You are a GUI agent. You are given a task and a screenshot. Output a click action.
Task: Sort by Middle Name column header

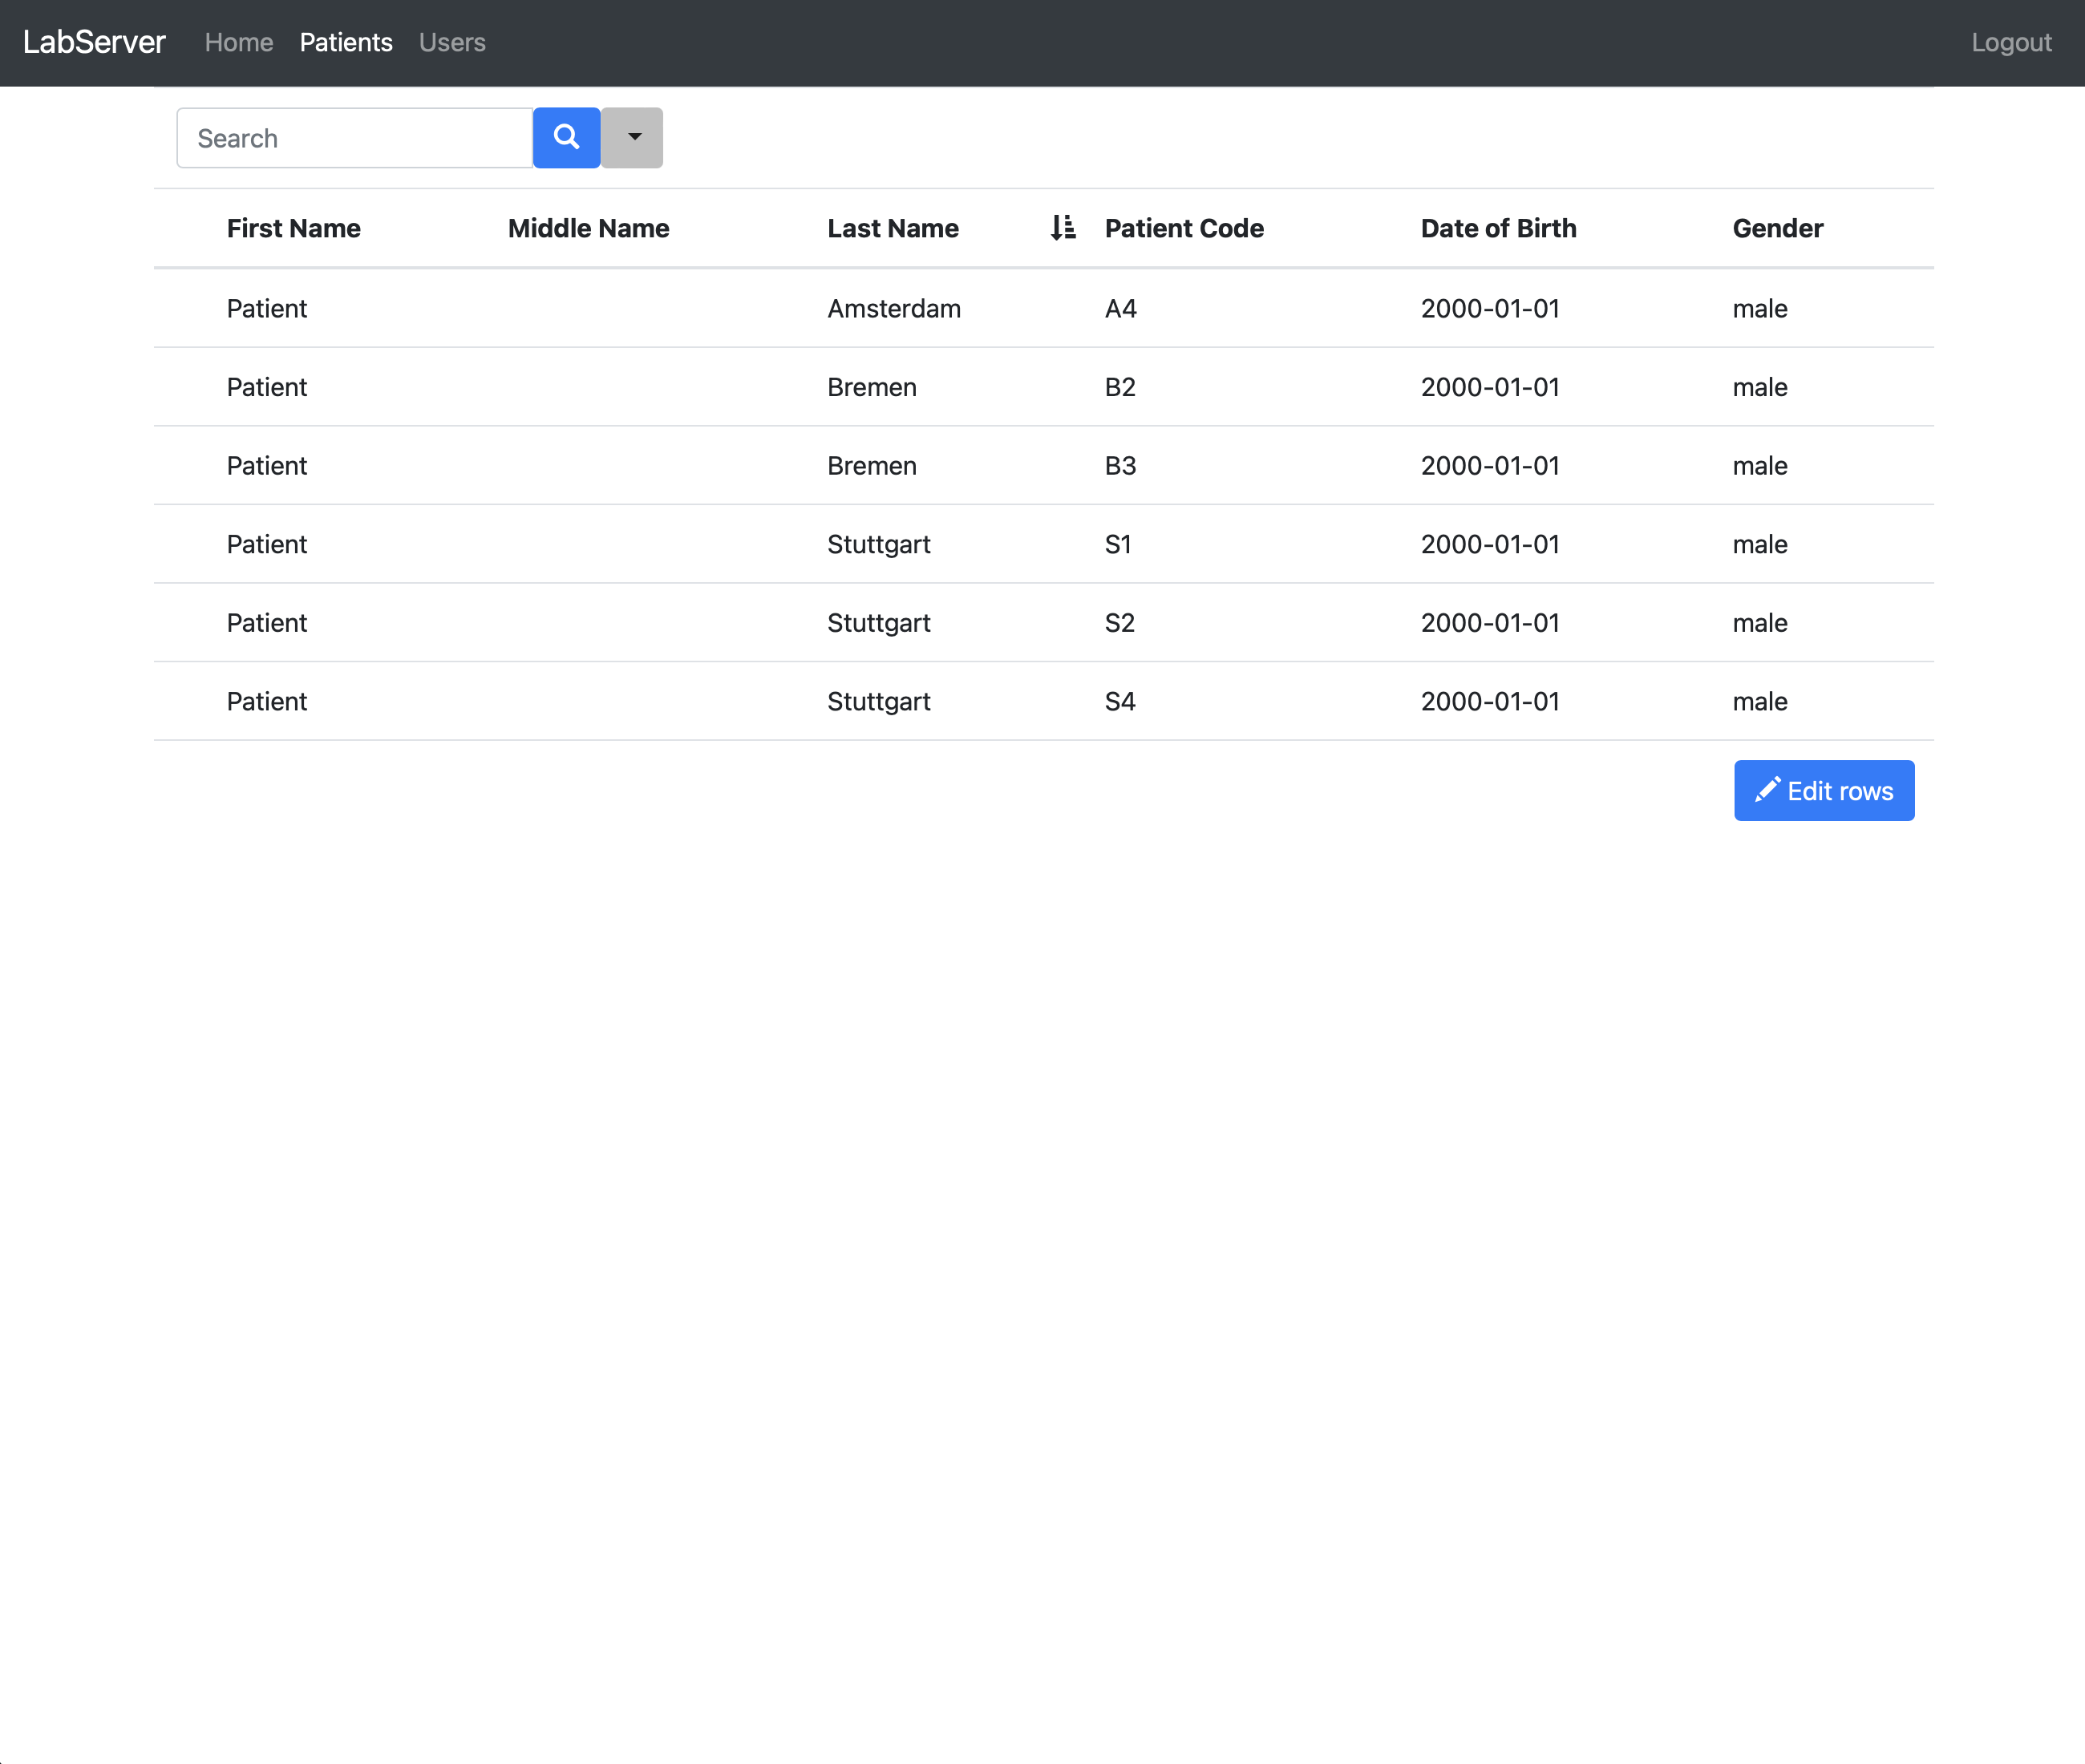pyautogui.click(x=588, y=228)
